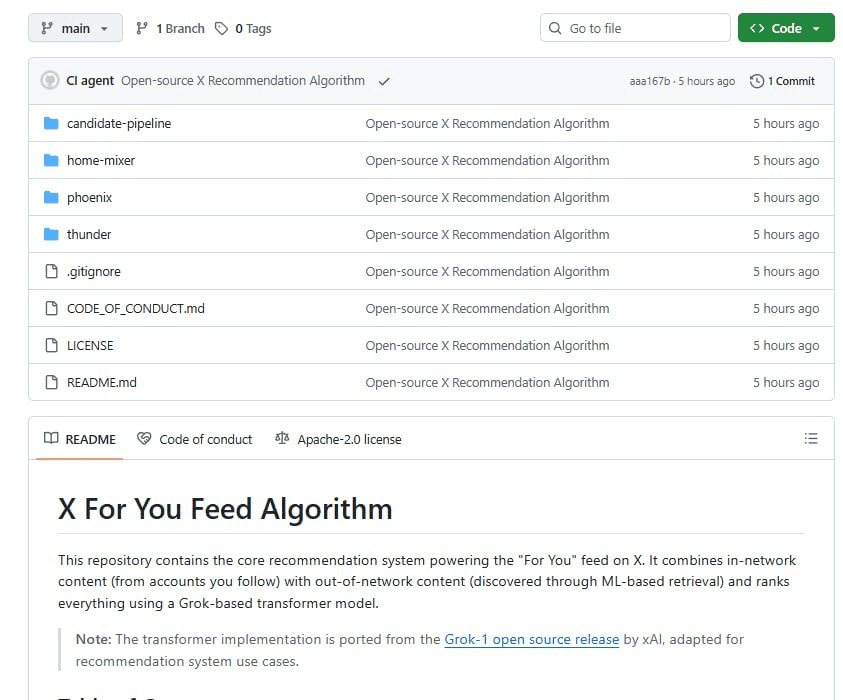Open the CODE_OF_CONDUCT.md file
This screenshot has width=843, height=700.
click(x=135, y=308)
